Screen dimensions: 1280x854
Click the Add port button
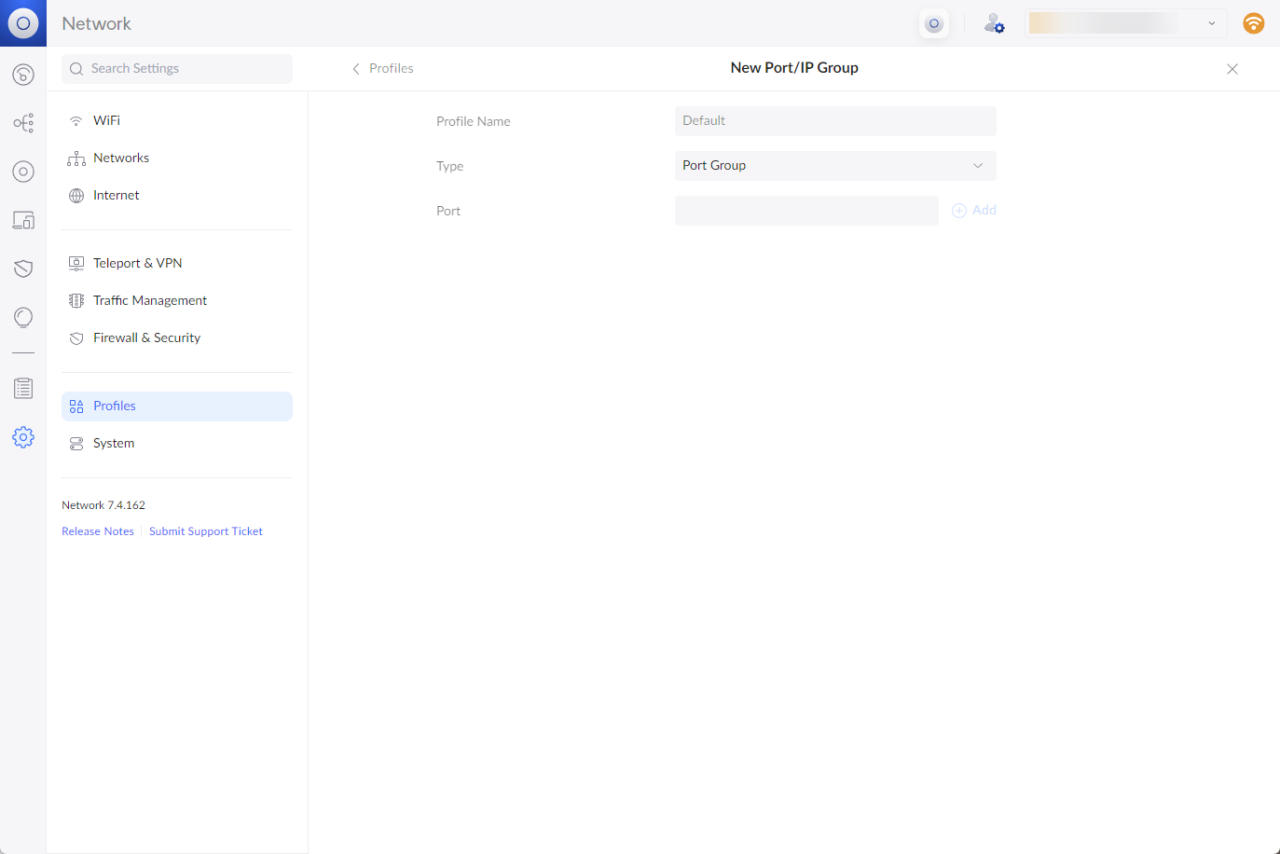coord(974,210)
